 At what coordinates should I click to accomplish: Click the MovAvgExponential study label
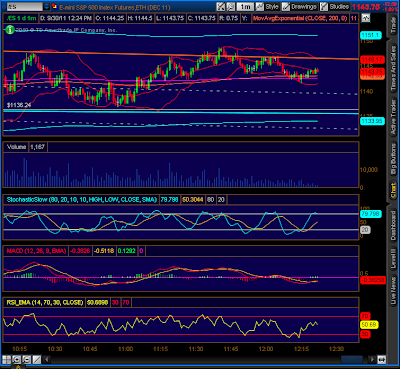[x=300, y=18]
